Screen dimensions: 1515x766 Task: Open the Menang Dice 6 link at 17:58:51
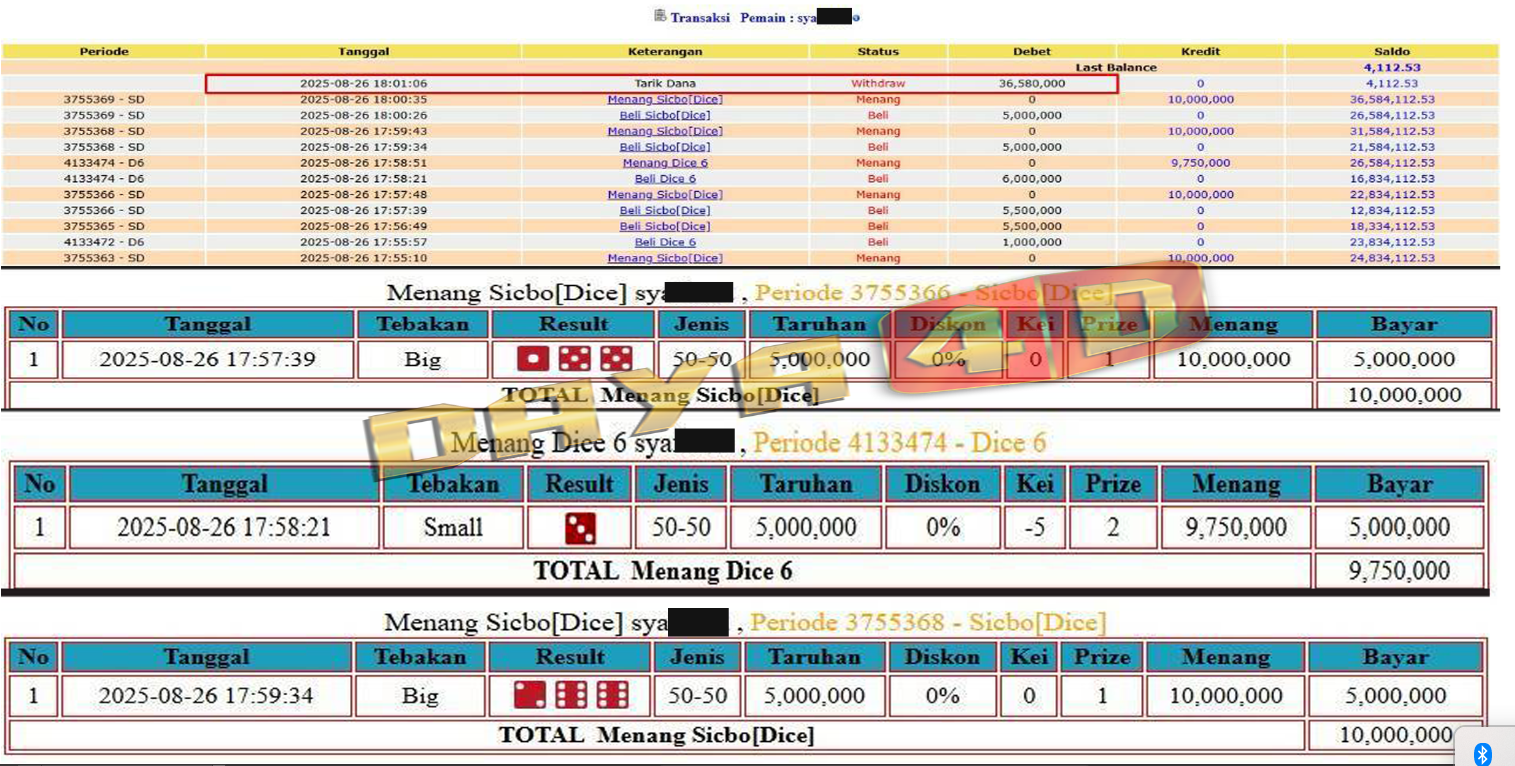(665, 163)
